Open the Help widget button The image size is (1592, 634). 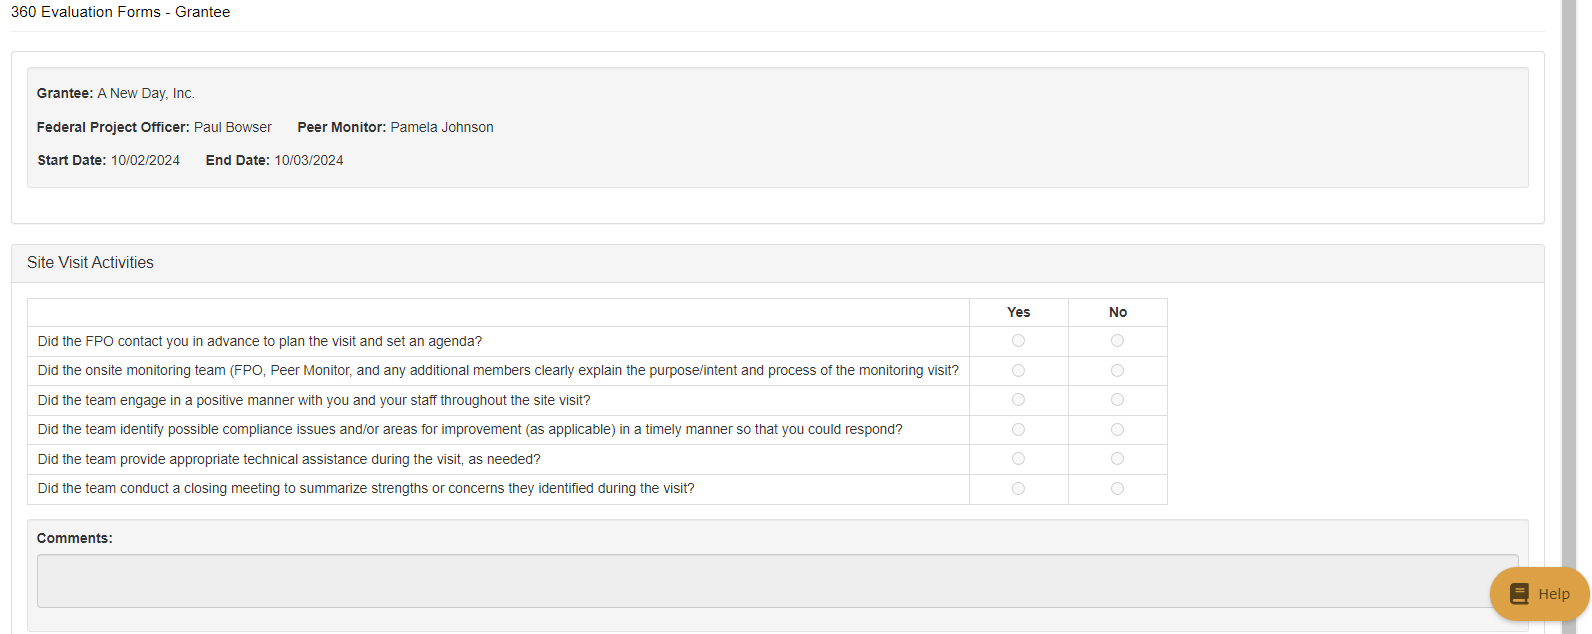[x=1539, y=594]
